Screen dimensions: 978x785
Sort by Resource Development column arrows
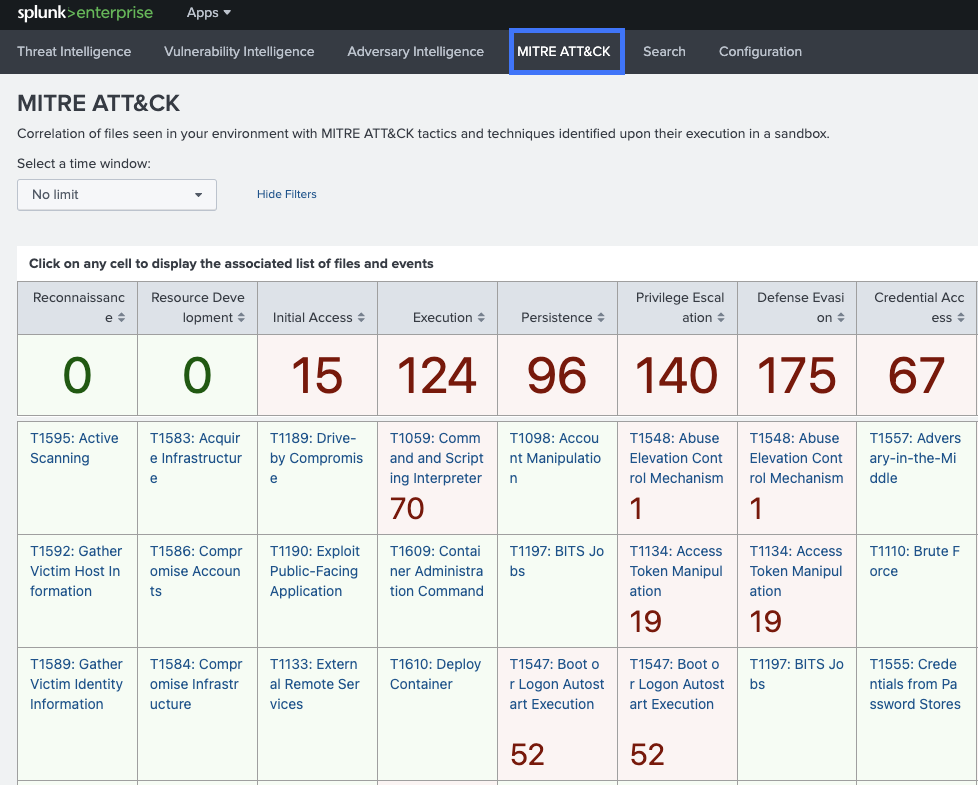[x=241, y=318]
